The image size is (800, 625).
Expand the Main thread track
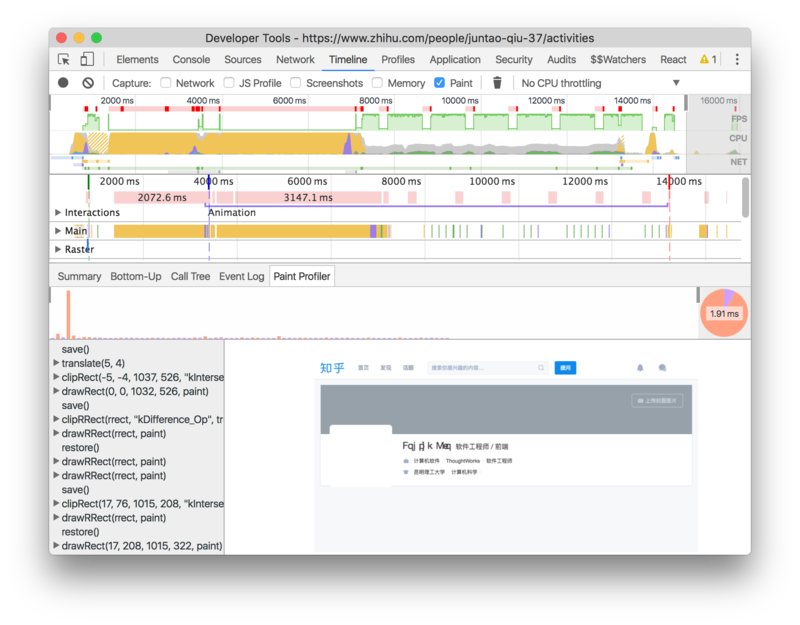[x=58, y=231]
